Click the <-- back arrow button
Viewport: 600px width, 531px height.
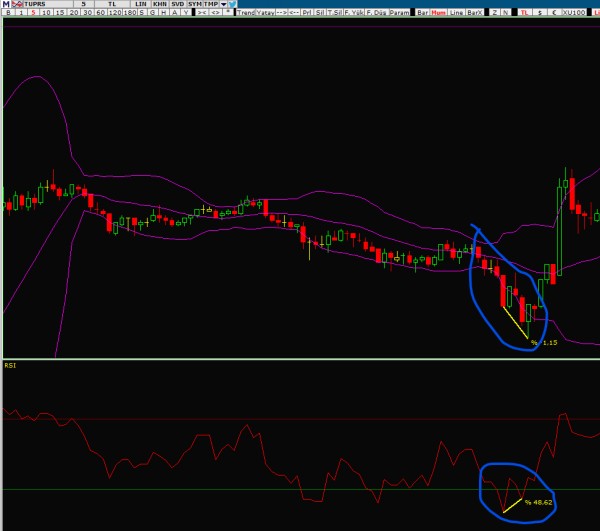[x=294, y=13]
